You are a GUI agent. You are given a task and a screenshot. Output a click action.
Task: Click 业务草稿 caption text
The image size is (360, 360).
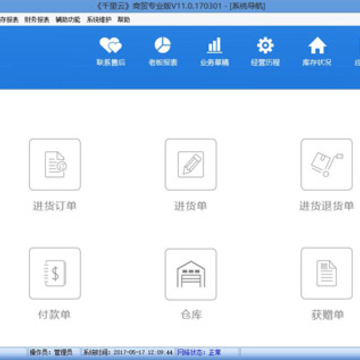215,63
